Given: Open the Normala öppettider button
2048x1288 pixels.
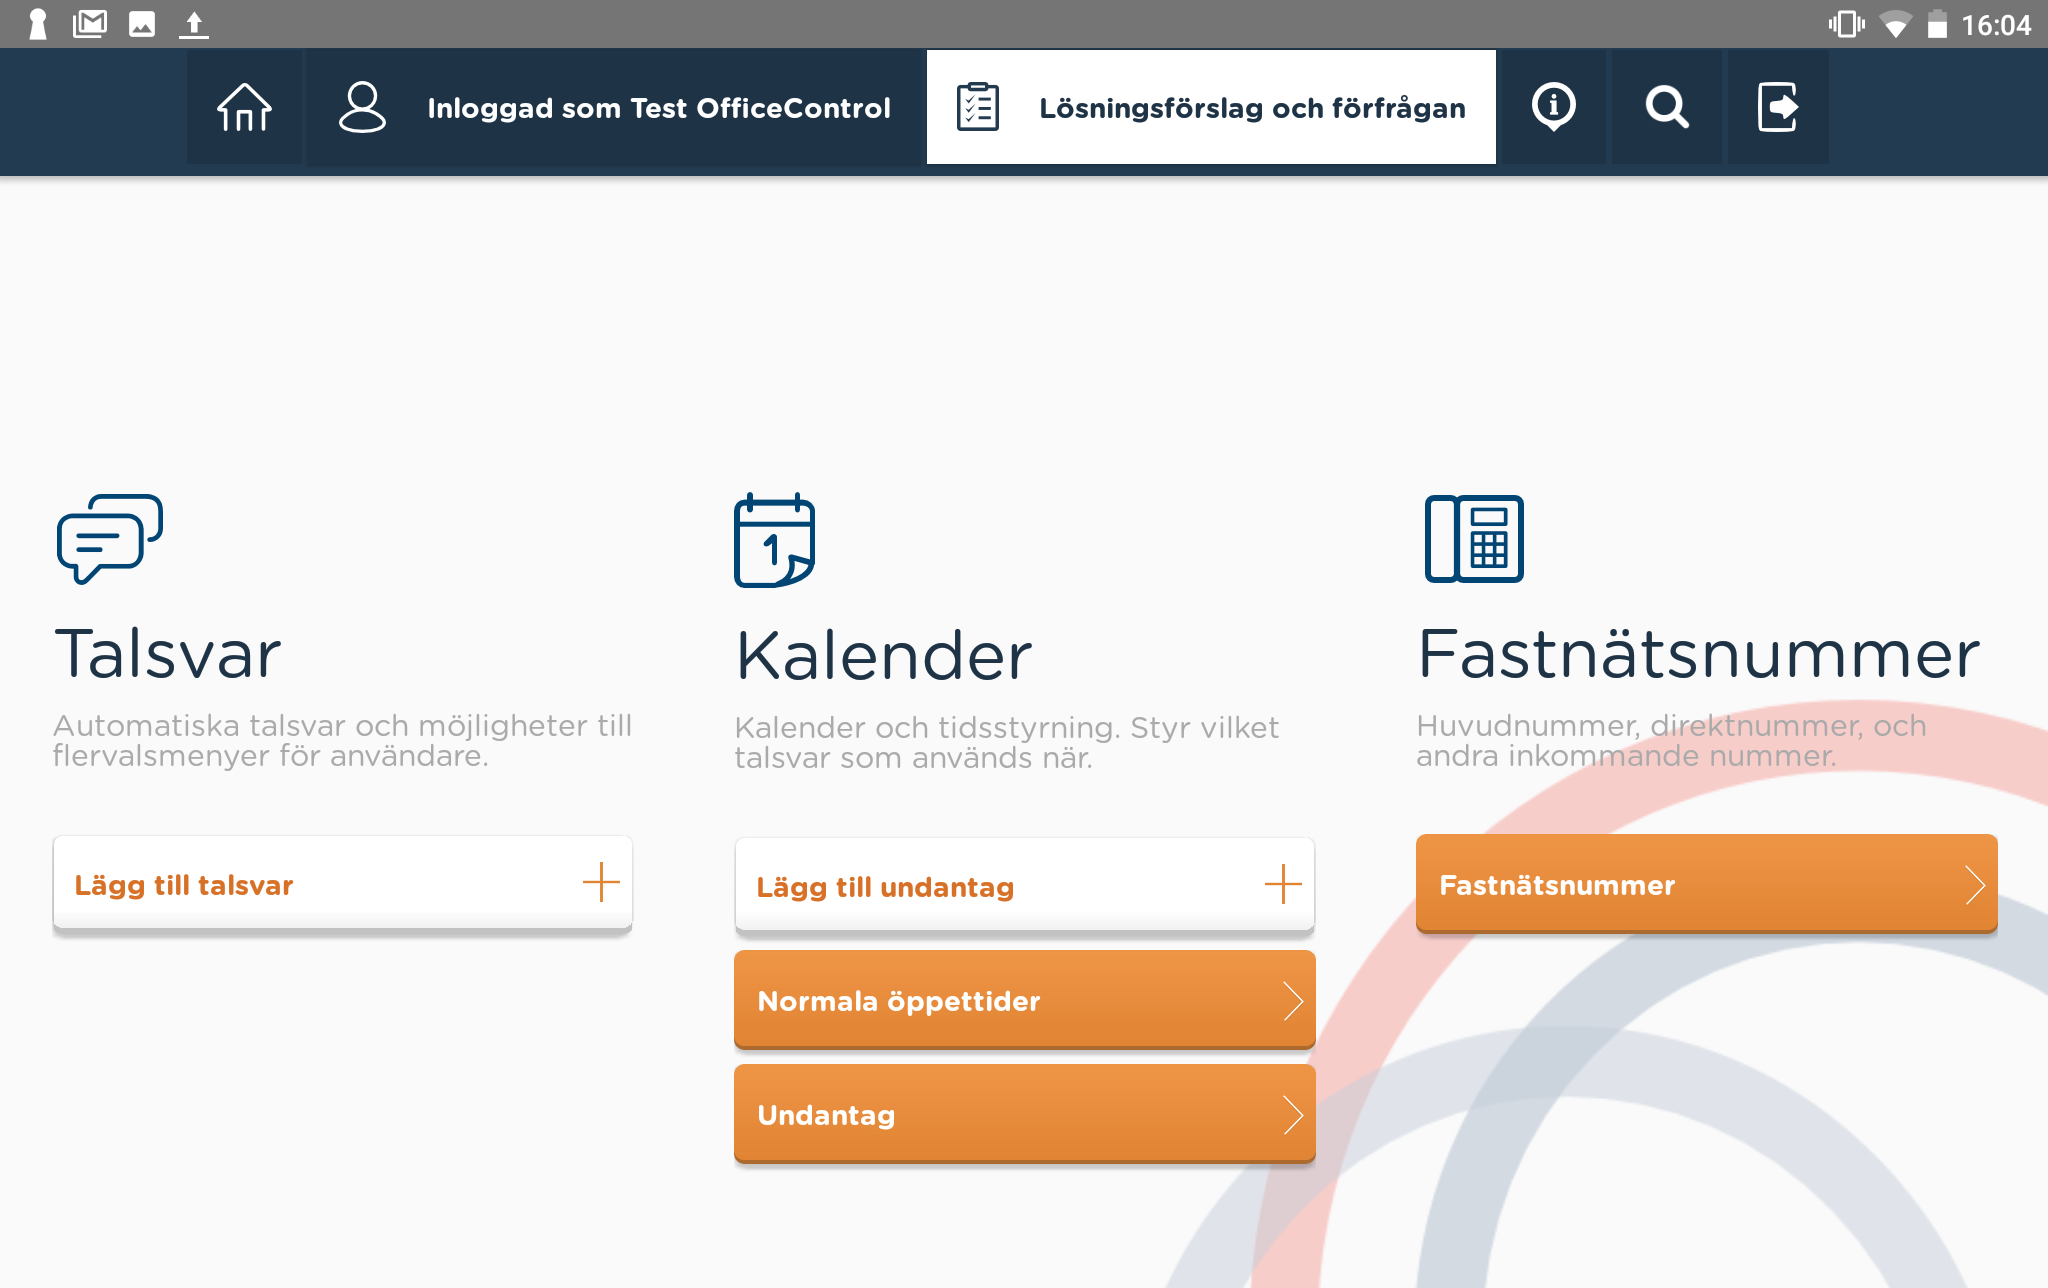Looking at the screenshot, I should pyautogui.click(x=1025, y=1000).
